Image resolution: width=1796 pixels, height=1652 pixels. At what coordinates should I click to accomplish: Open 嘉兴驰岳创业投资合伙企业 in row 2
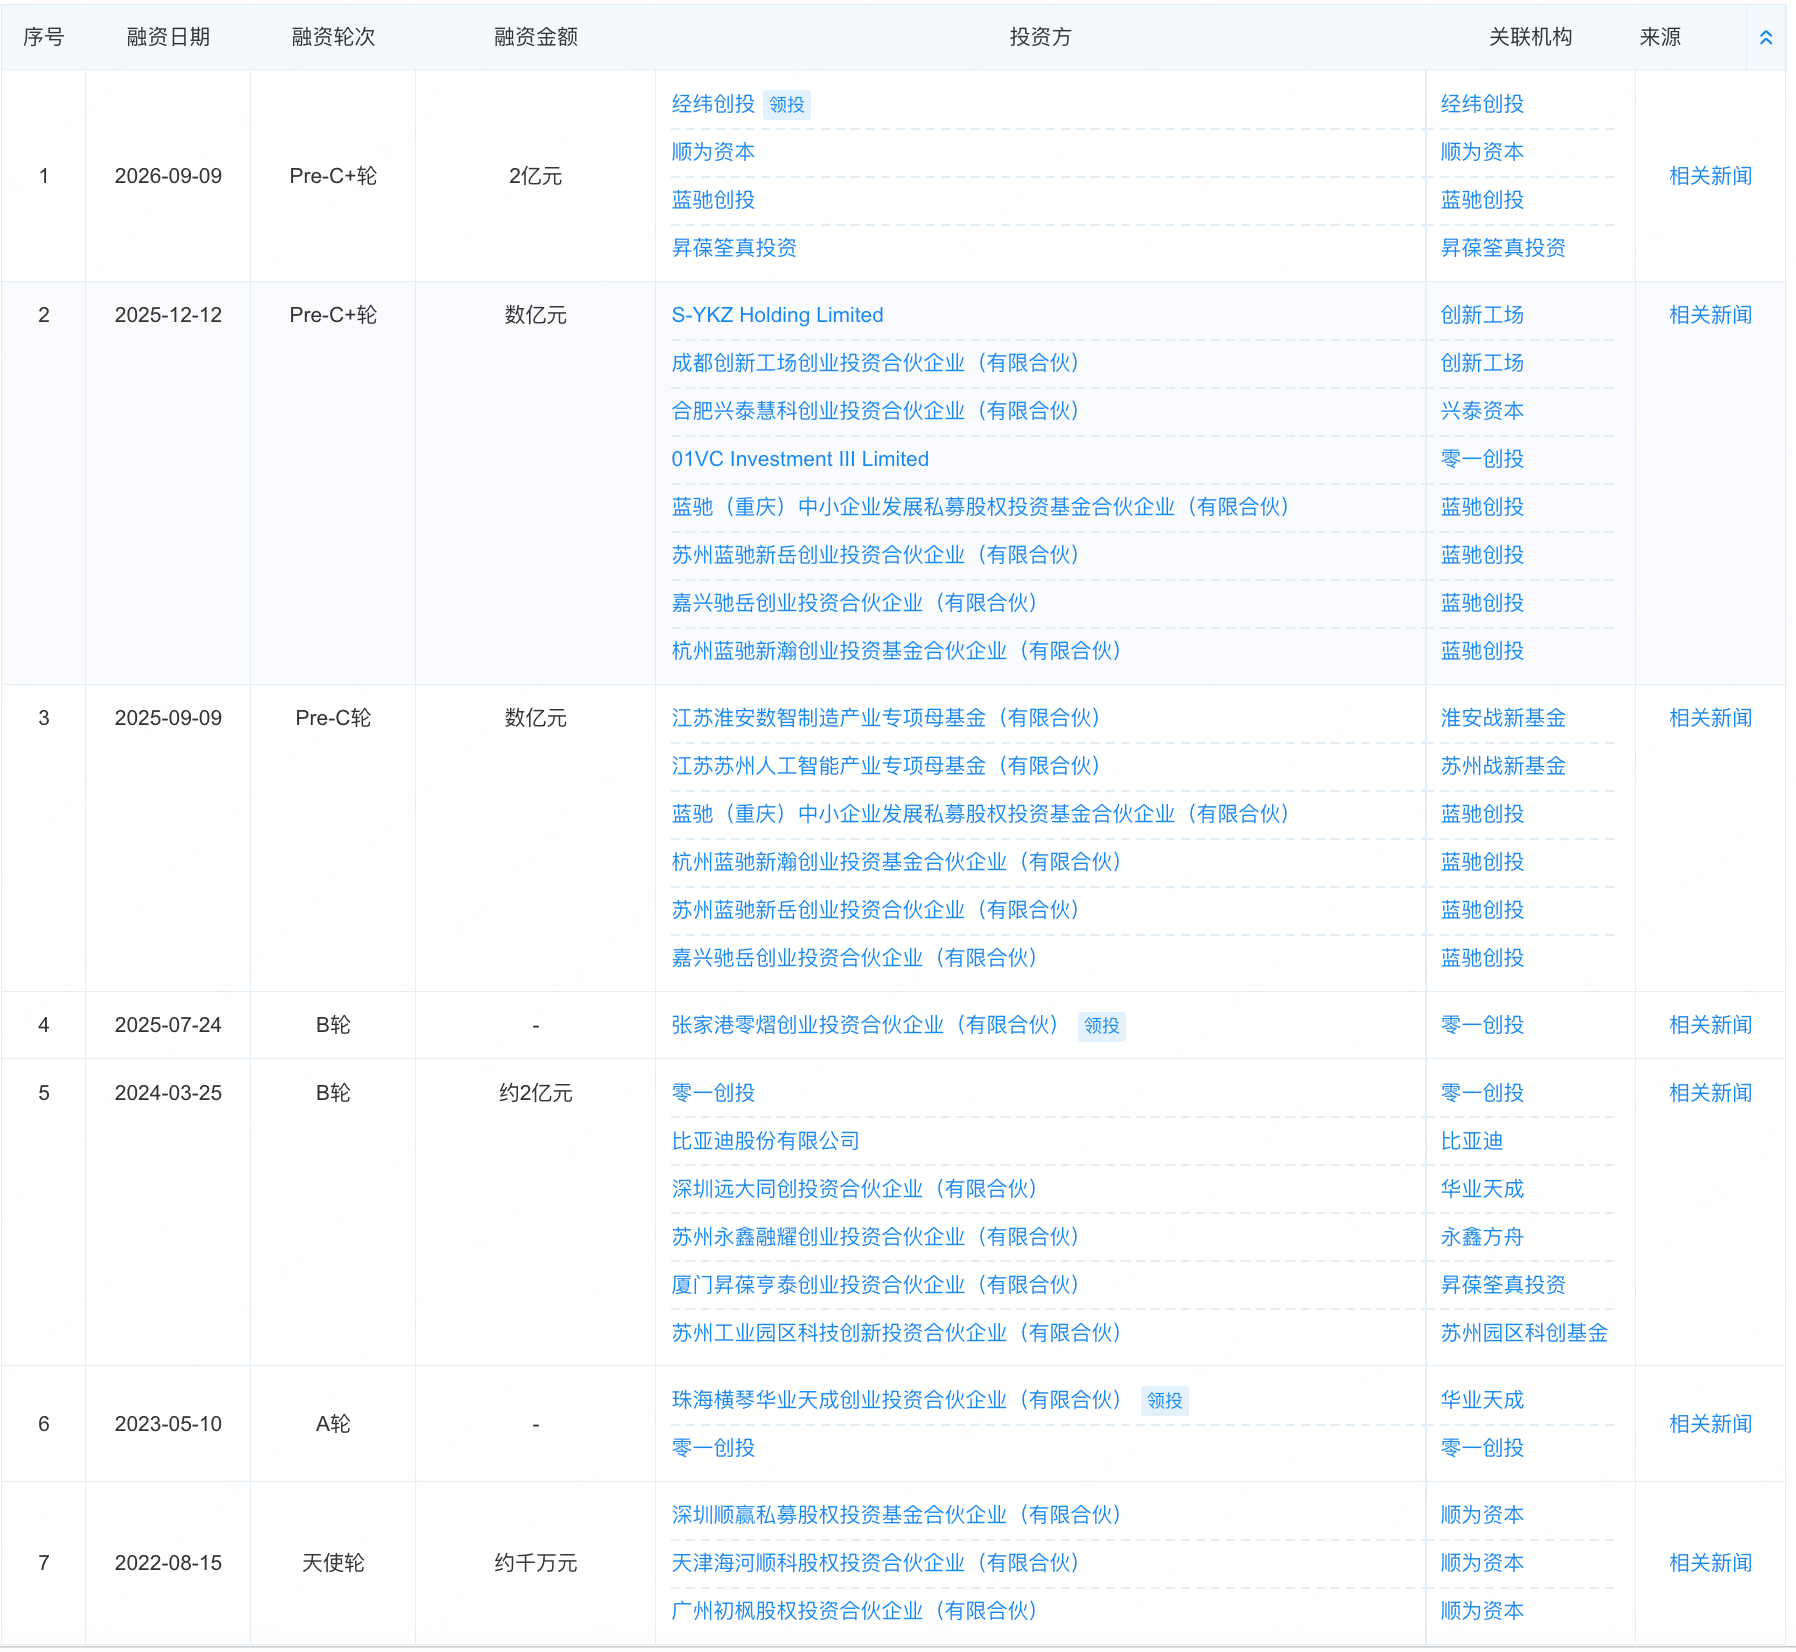pos(855,603)
